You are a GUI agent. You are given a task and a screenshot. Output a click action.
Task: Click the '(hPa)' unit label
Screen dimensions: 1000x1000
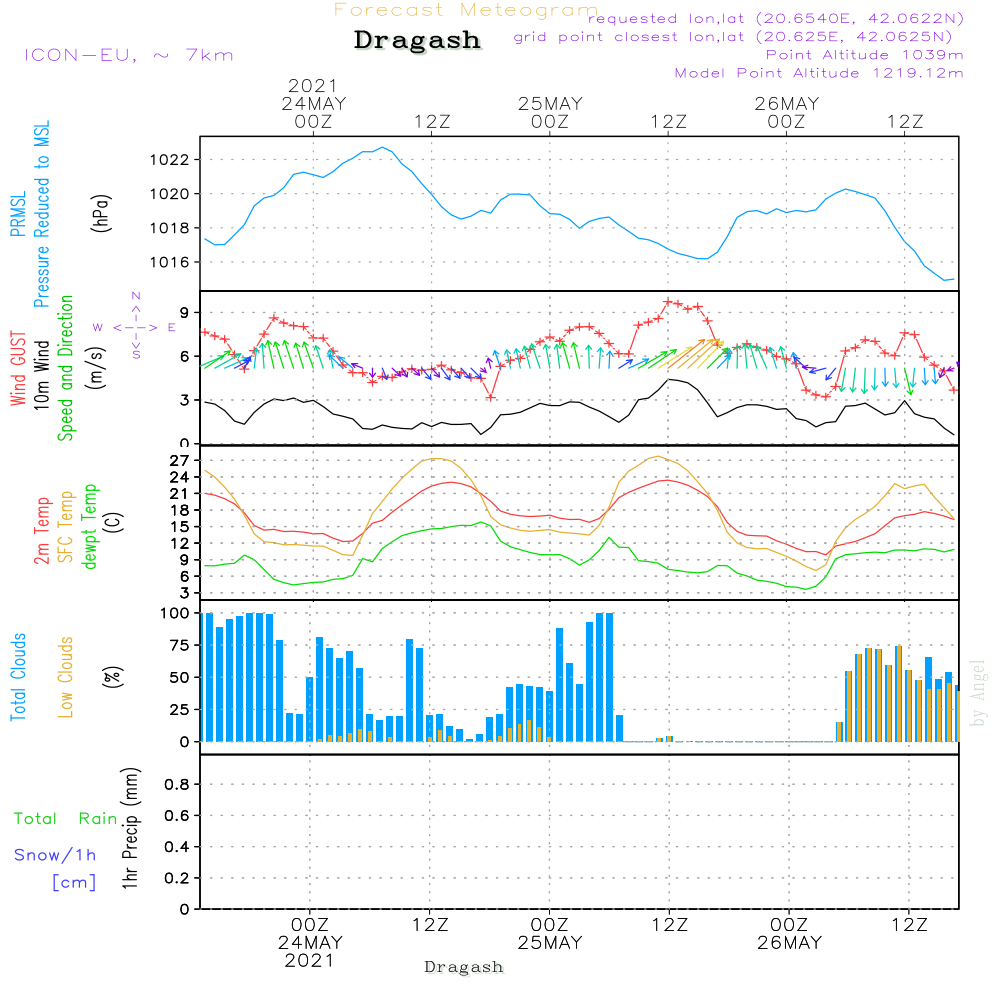[101, 213]
